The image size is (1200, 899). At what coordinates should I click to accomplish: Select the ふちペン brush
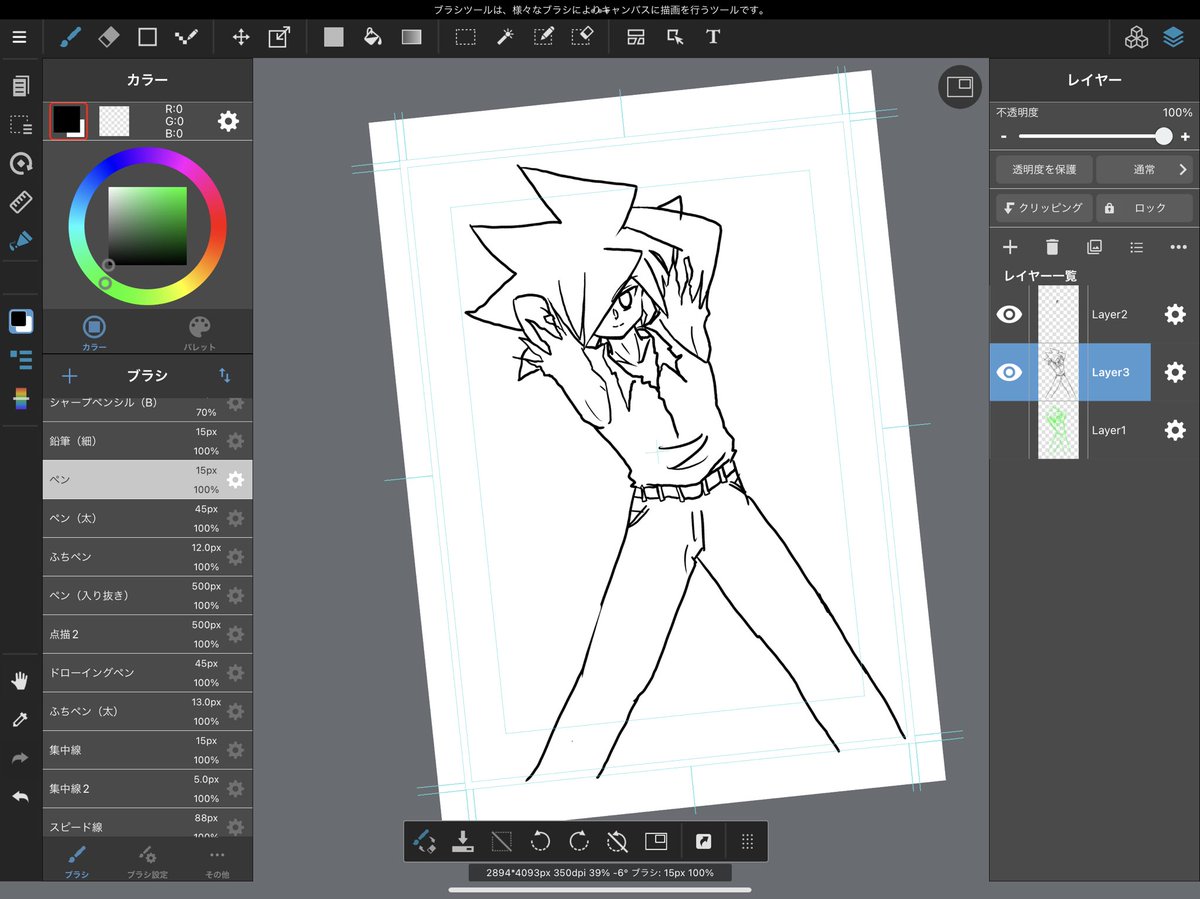pyautogui.click(x=147, y=557)
